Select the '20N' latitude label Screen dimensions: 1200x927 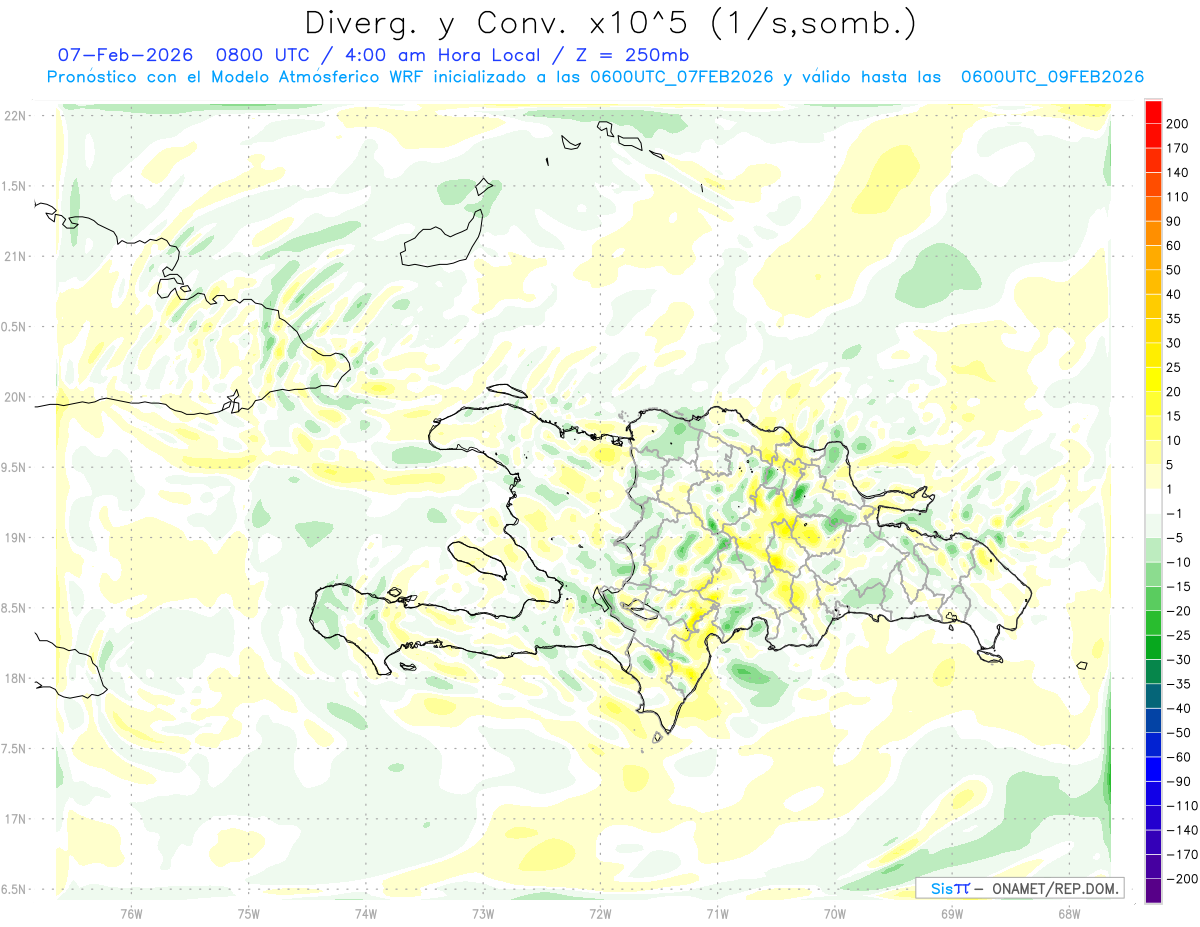click(14, 397)
